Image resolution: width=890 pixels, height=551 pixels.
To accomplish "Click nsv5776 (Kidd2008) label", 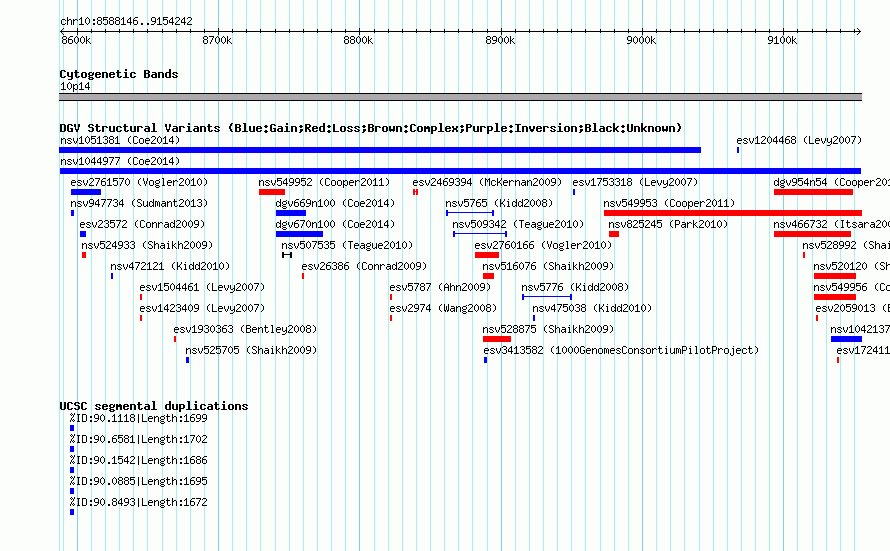I will 575,287.
